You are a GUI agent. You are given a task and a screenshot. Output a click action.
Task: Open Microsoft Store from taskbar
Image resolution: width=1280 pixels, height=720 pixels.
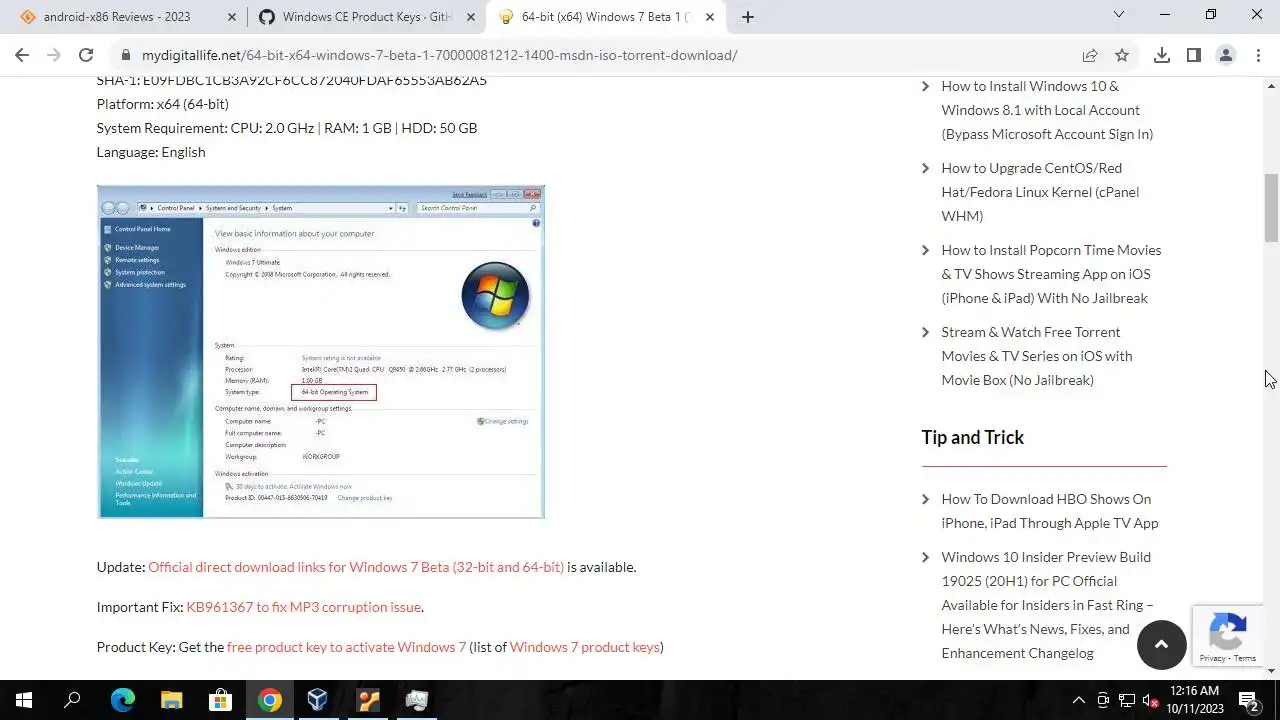click(x=220, y=700)
